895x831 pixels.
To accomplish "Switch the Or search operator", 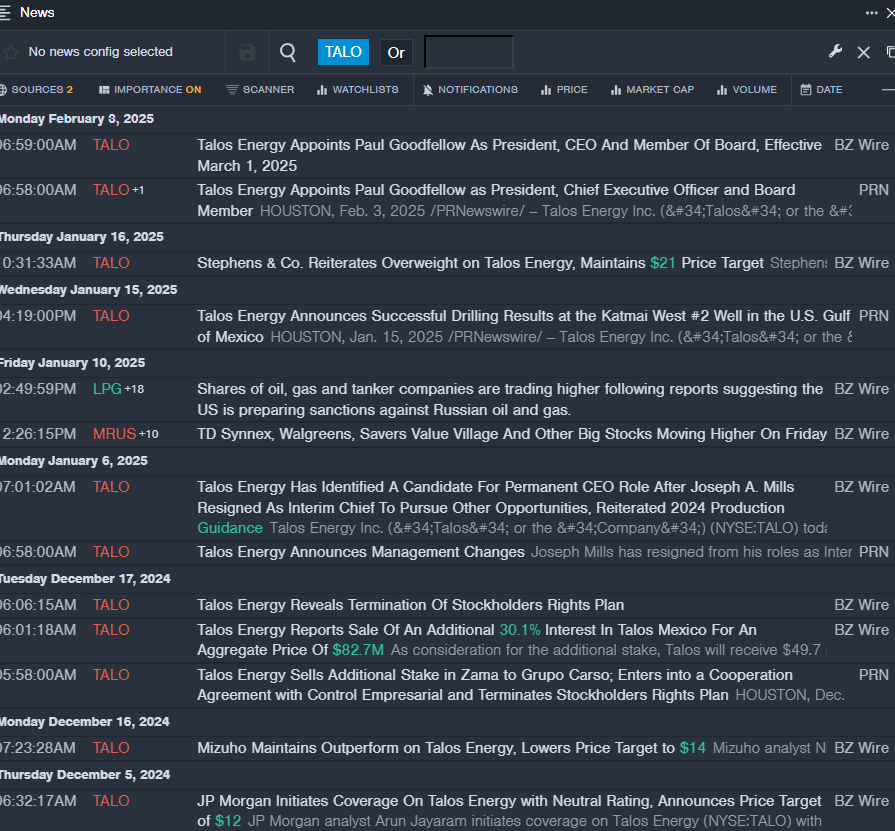I will pyautogui.click(x=396, y=53).
